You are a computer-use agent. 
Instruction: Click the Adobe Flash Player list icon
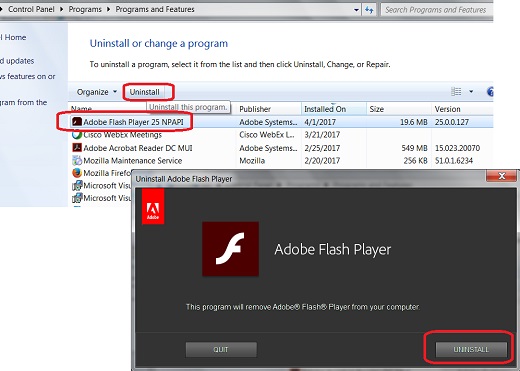click(x=77, y=122)
